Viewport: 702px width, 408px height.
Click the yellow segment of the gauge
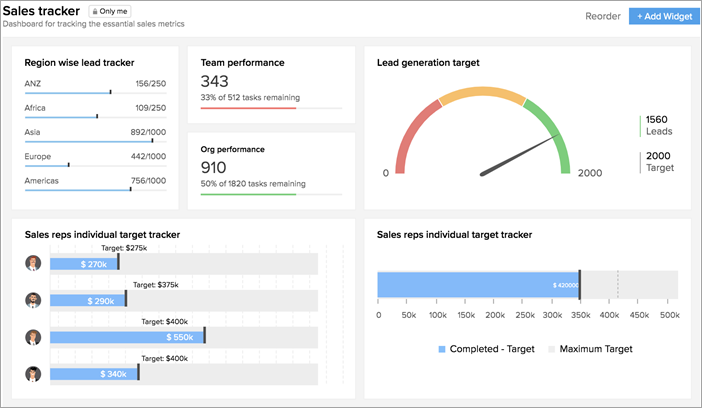click(x=482, y=92)
